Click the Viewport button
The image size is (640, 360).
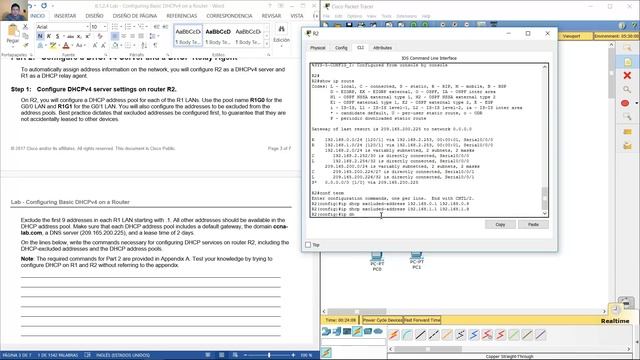click(571, 36)
